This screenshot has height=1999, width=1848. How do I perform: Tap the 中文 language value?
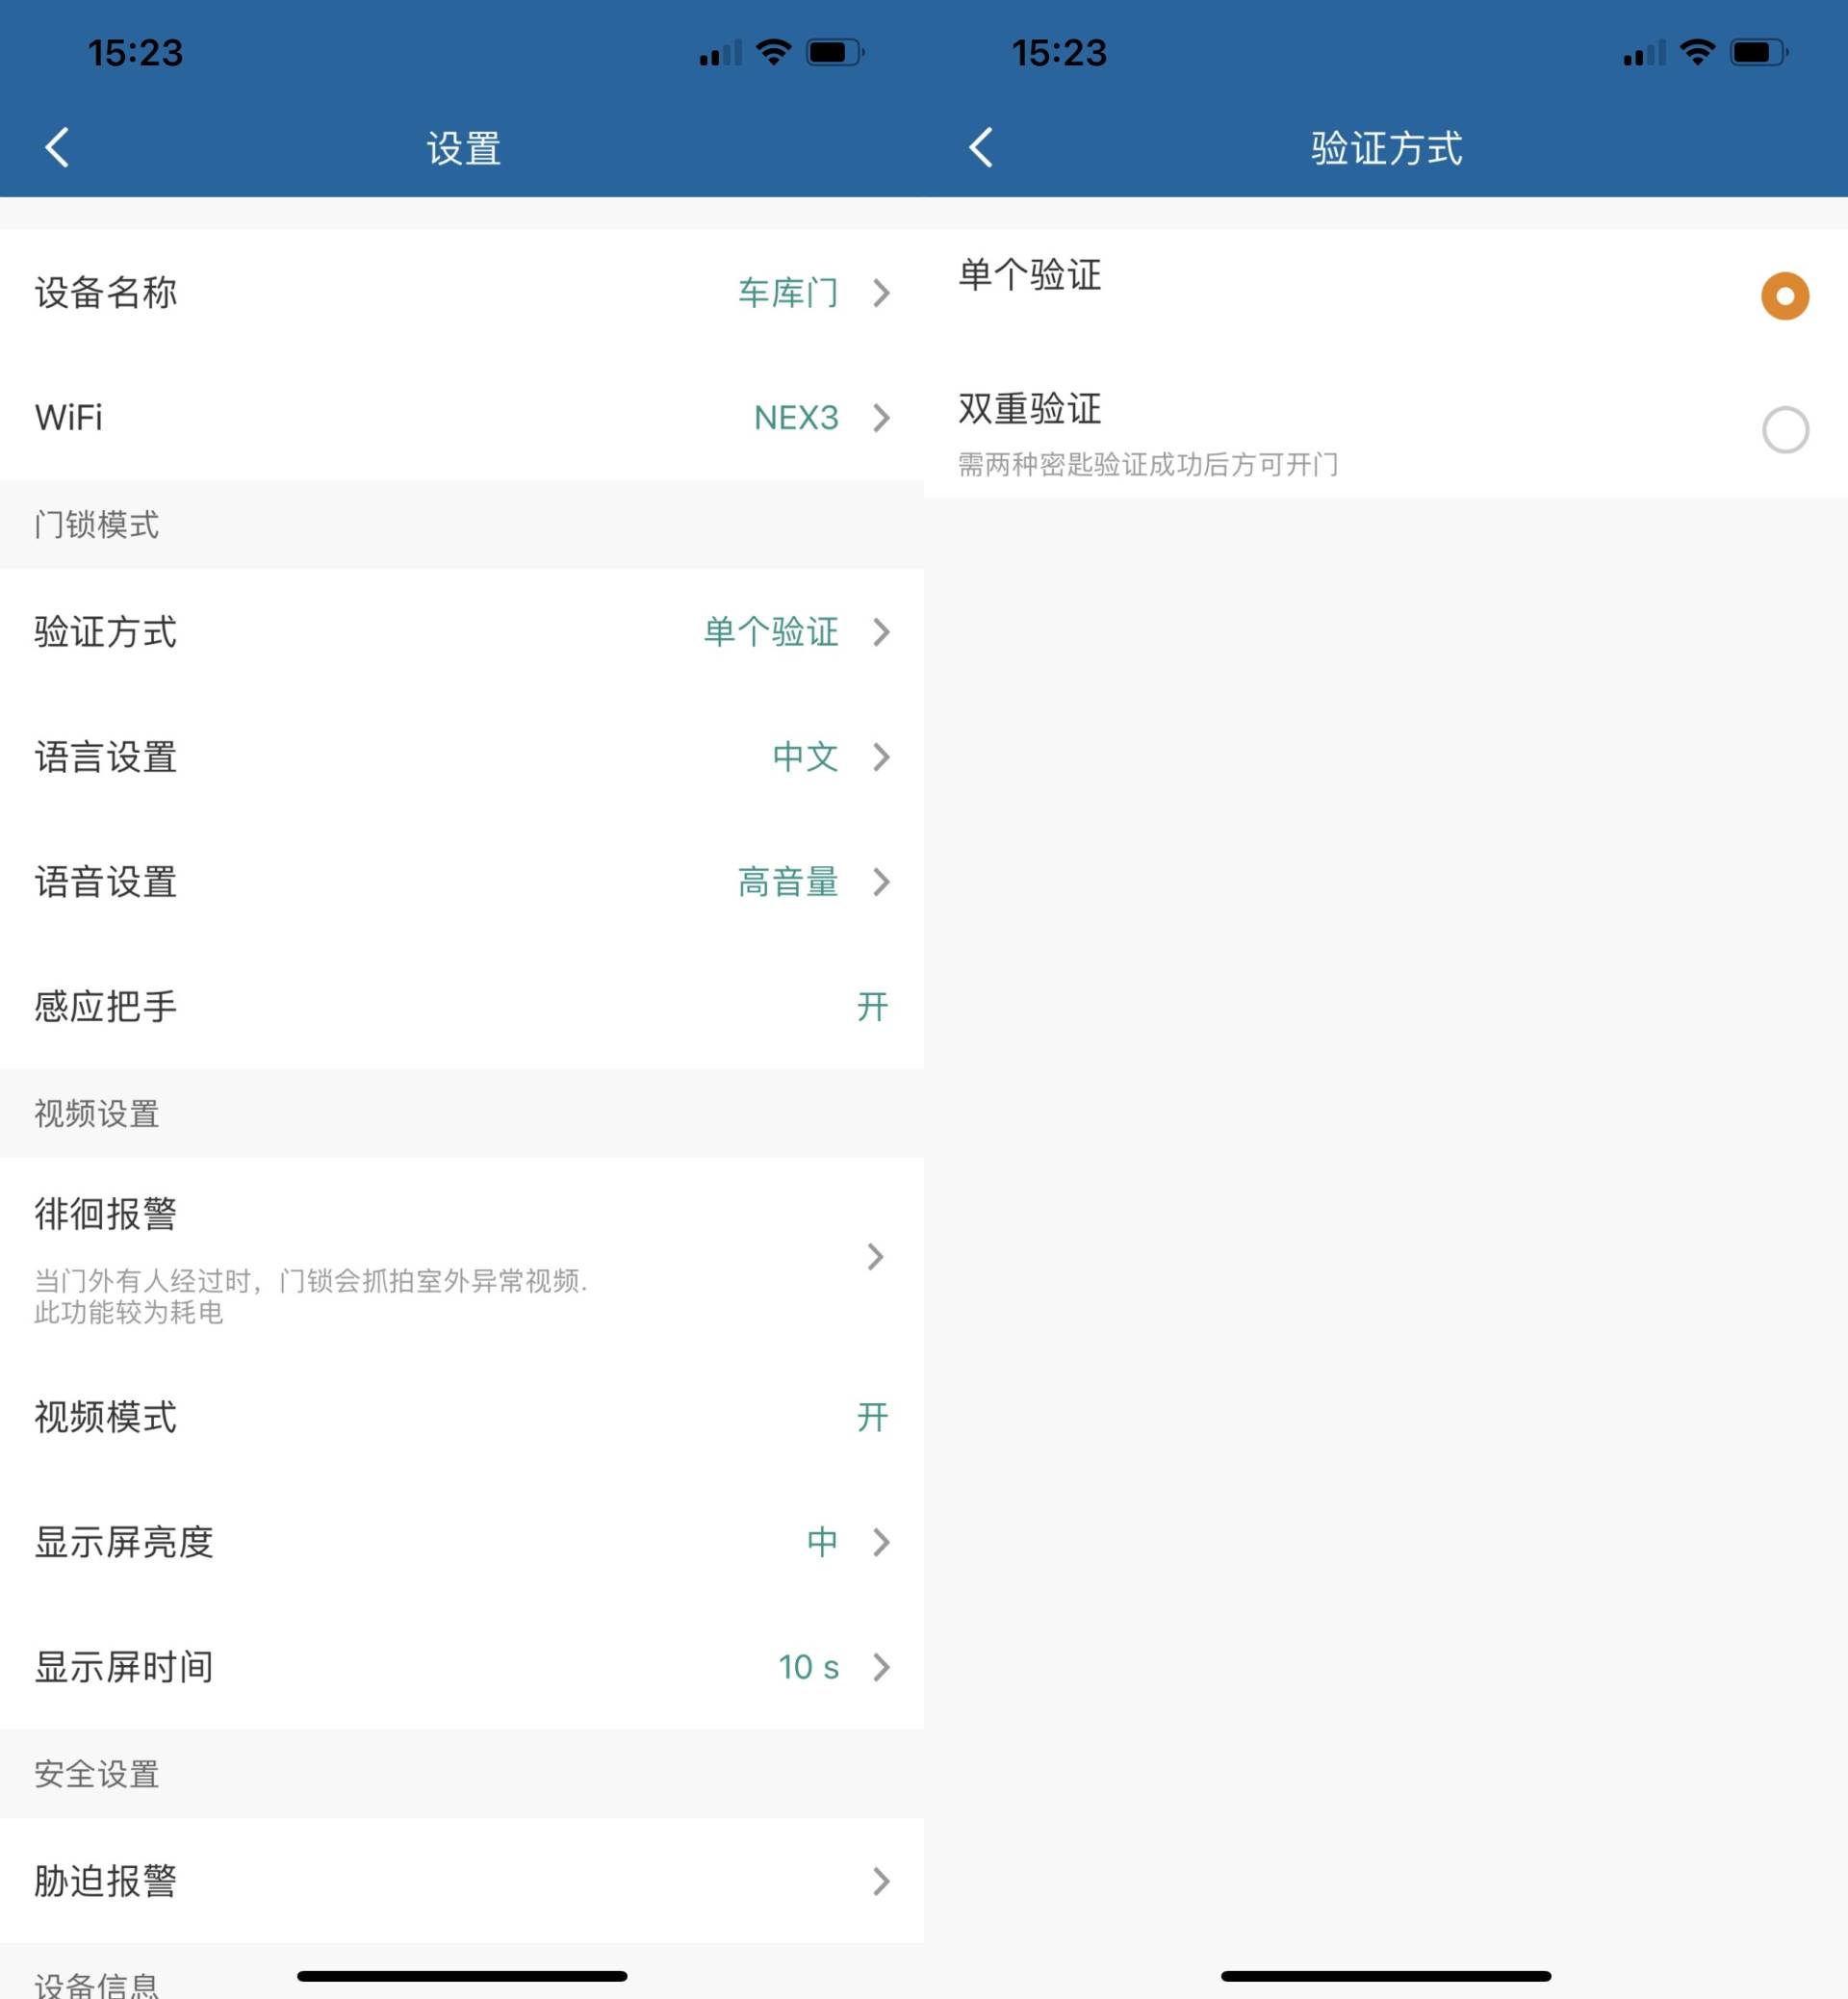[x=805, y=757]
